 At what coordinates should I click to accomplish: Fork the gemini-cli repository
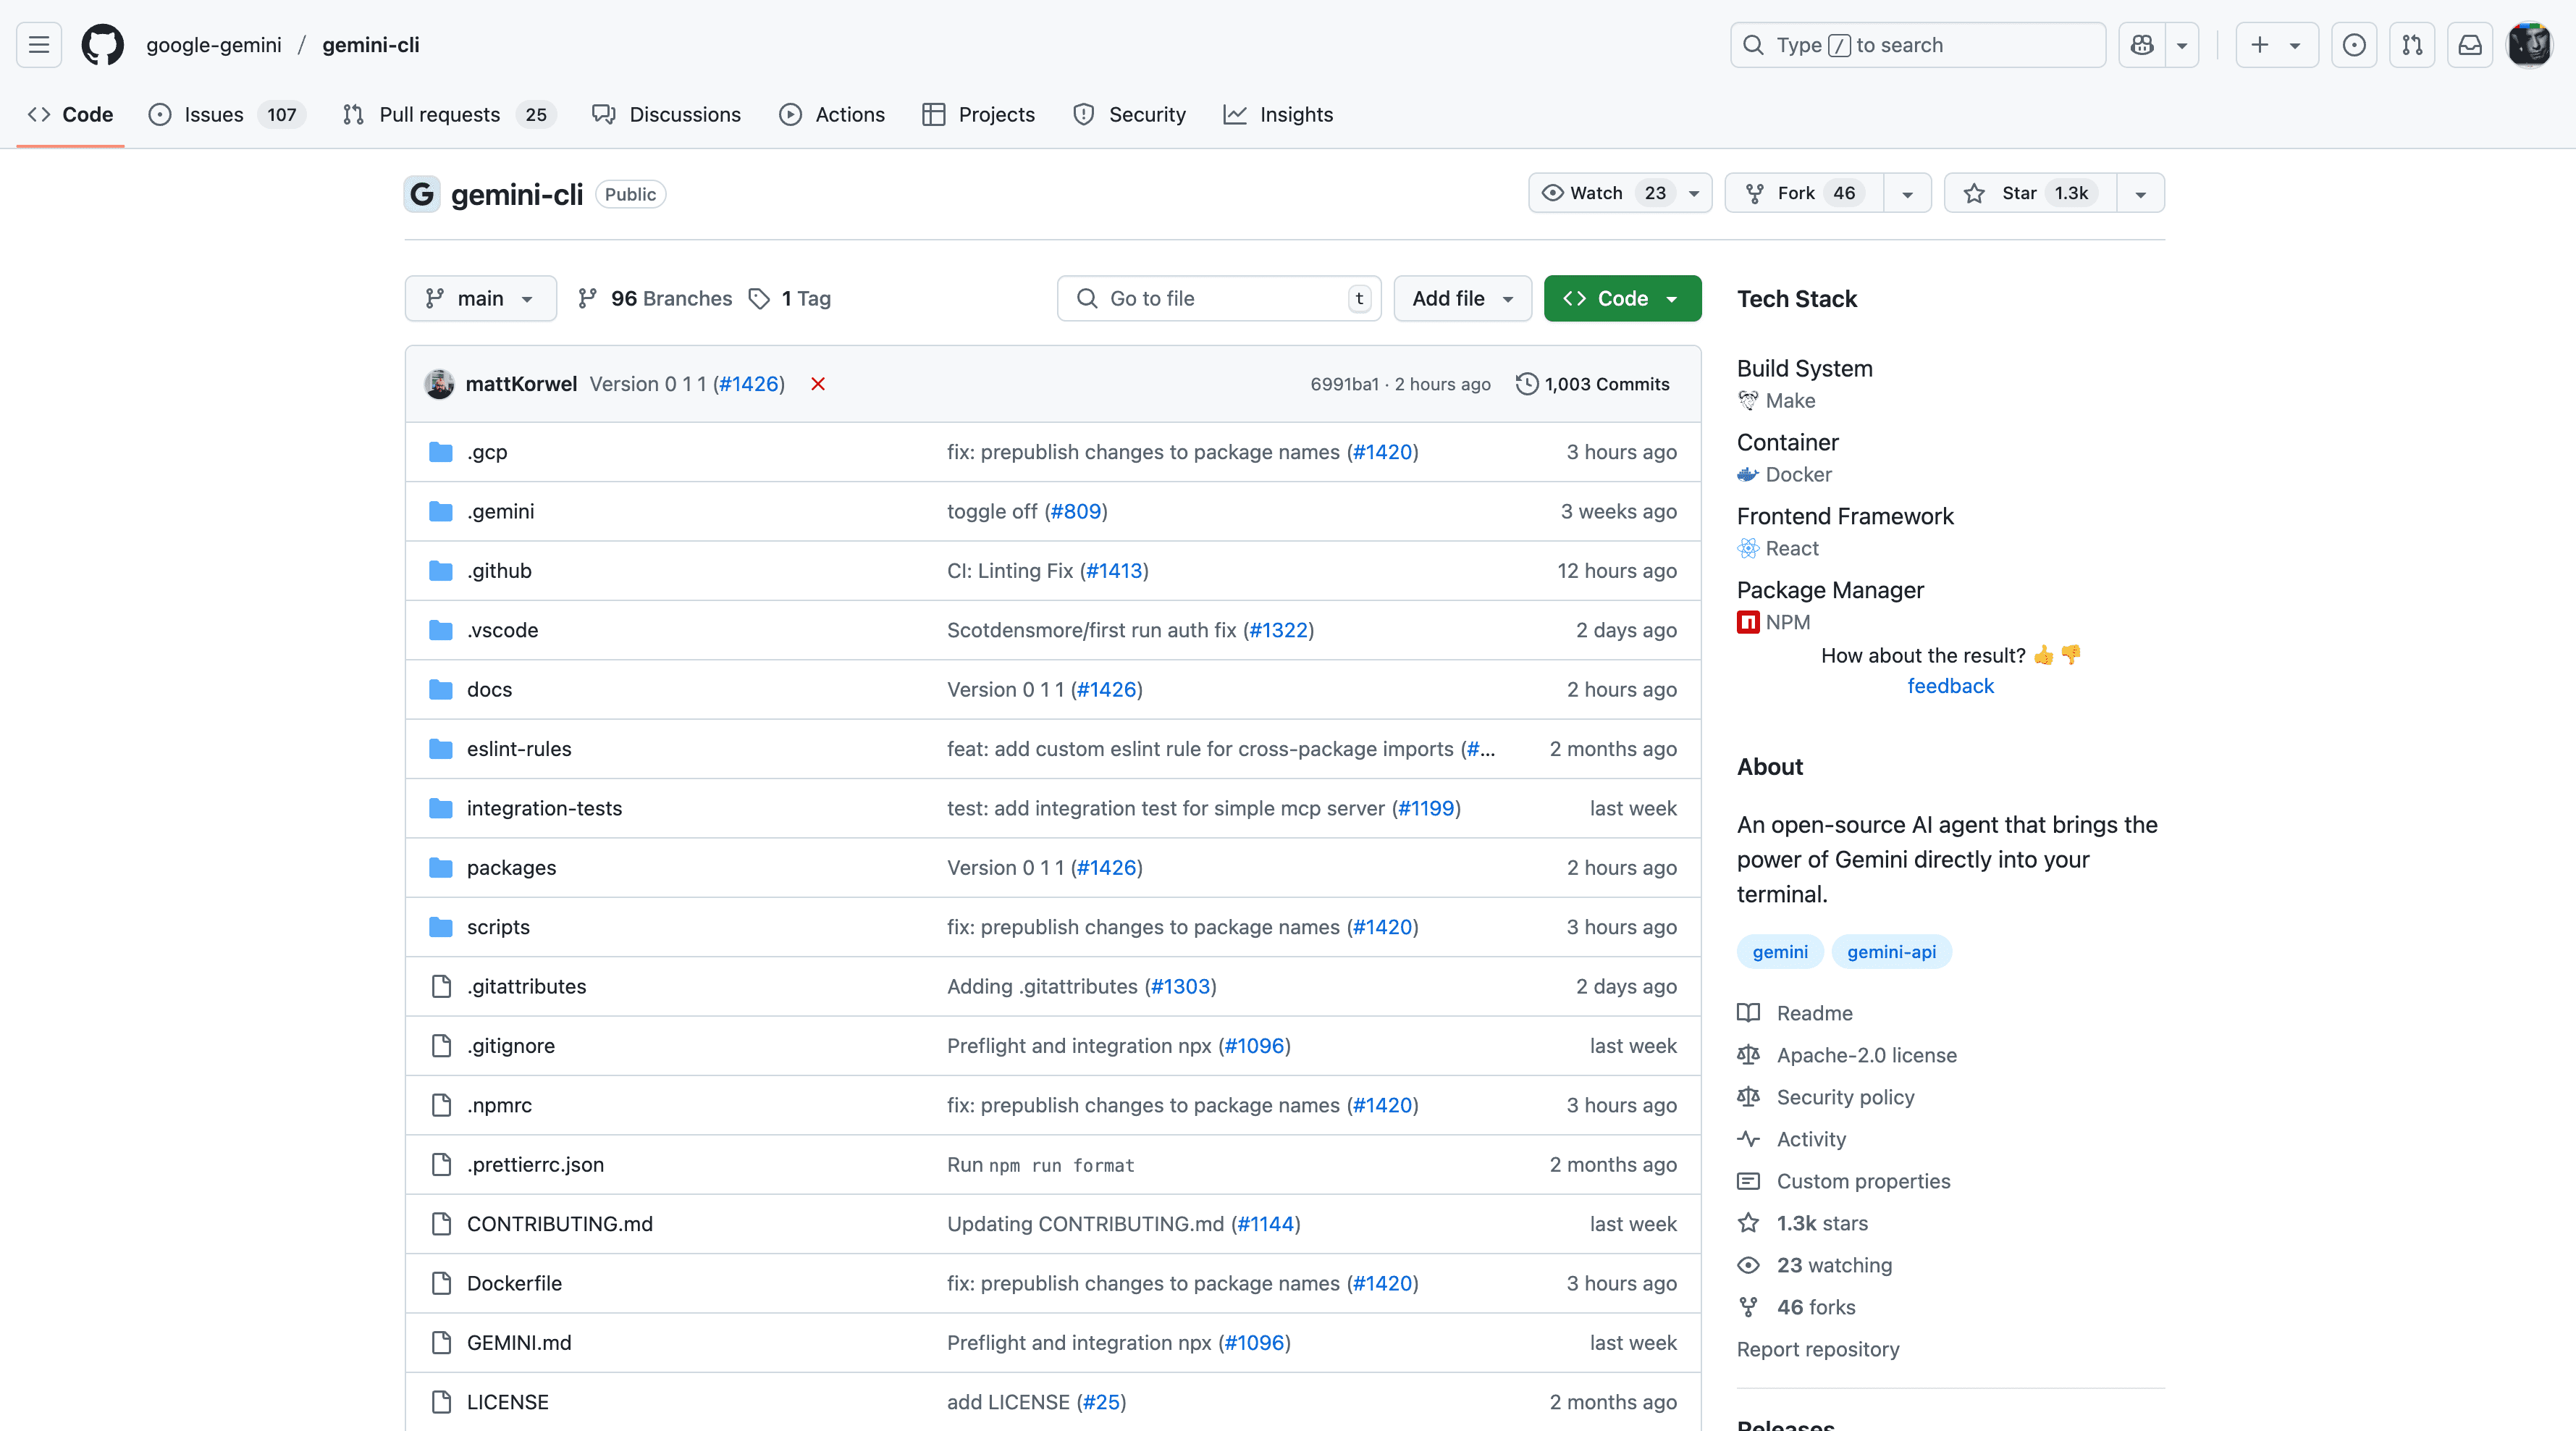coord(1804,193)
